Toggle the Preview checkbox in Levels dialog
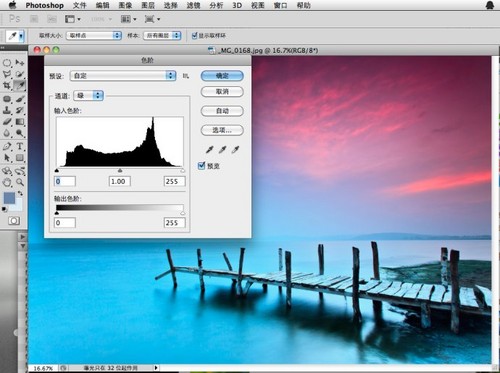Screen dimensions: 500x373 (x=201, y=165)
